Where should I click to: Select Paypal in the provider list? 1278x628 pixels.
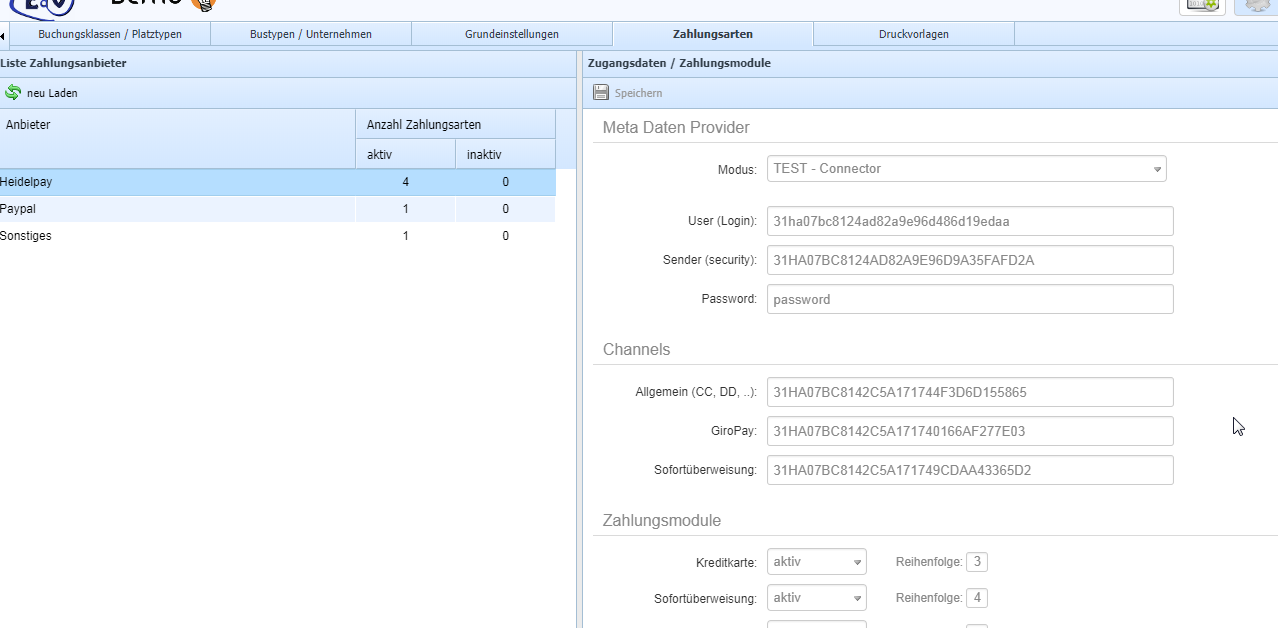point(18,209)
